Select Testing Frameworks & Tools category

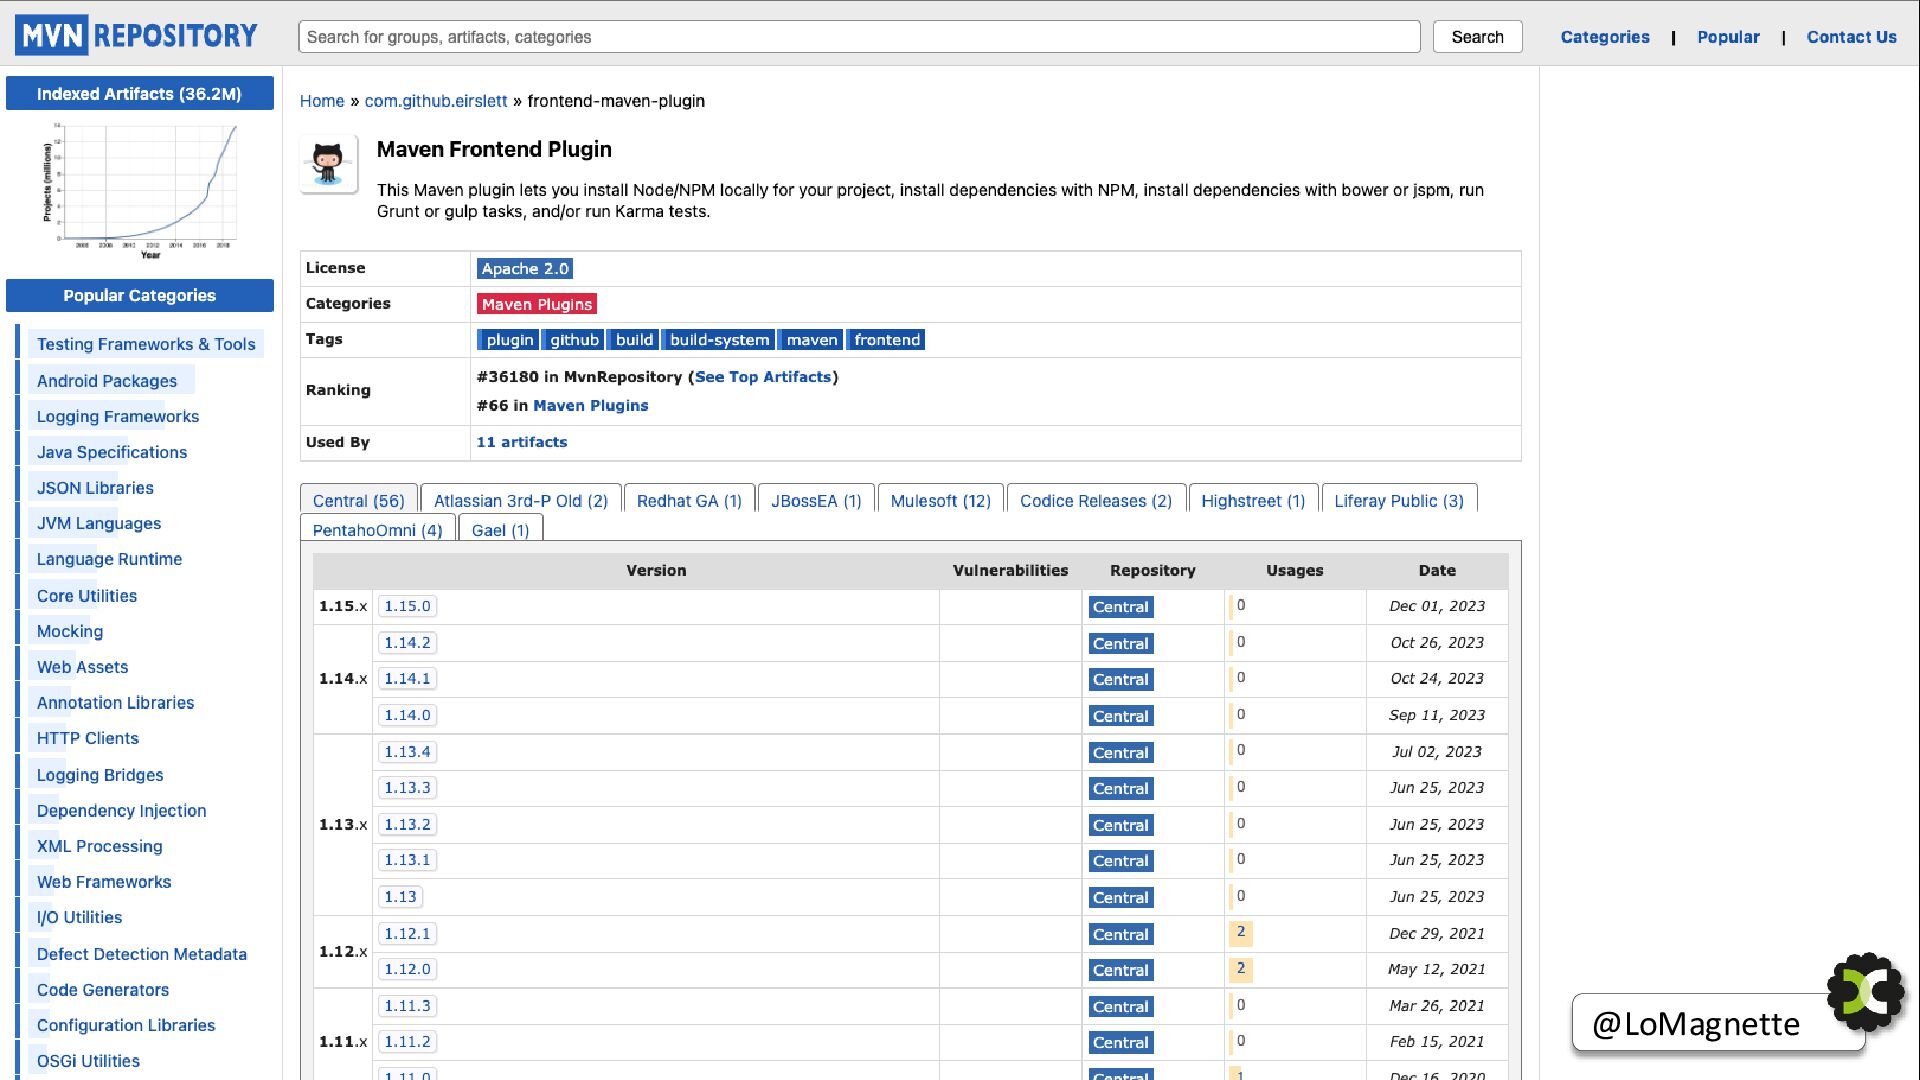pos(146,344)
